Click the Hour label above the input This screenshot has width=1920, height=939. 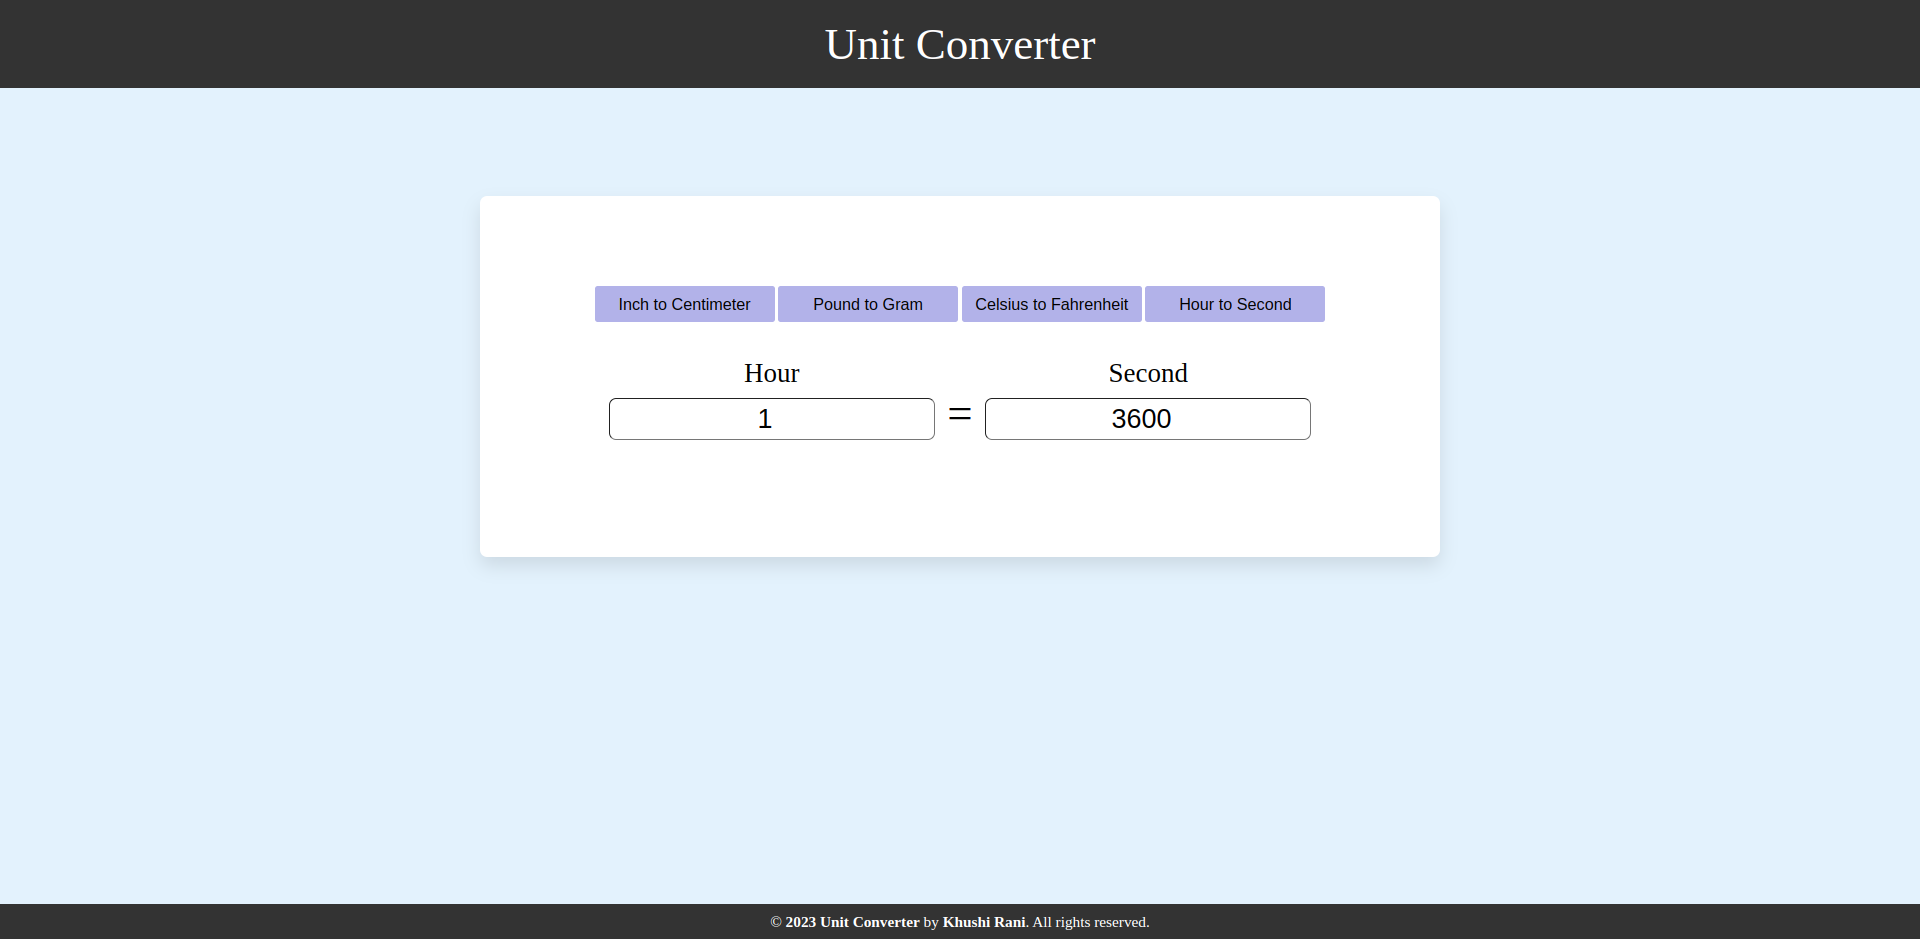pyautogui.click(x=771, y=373)
